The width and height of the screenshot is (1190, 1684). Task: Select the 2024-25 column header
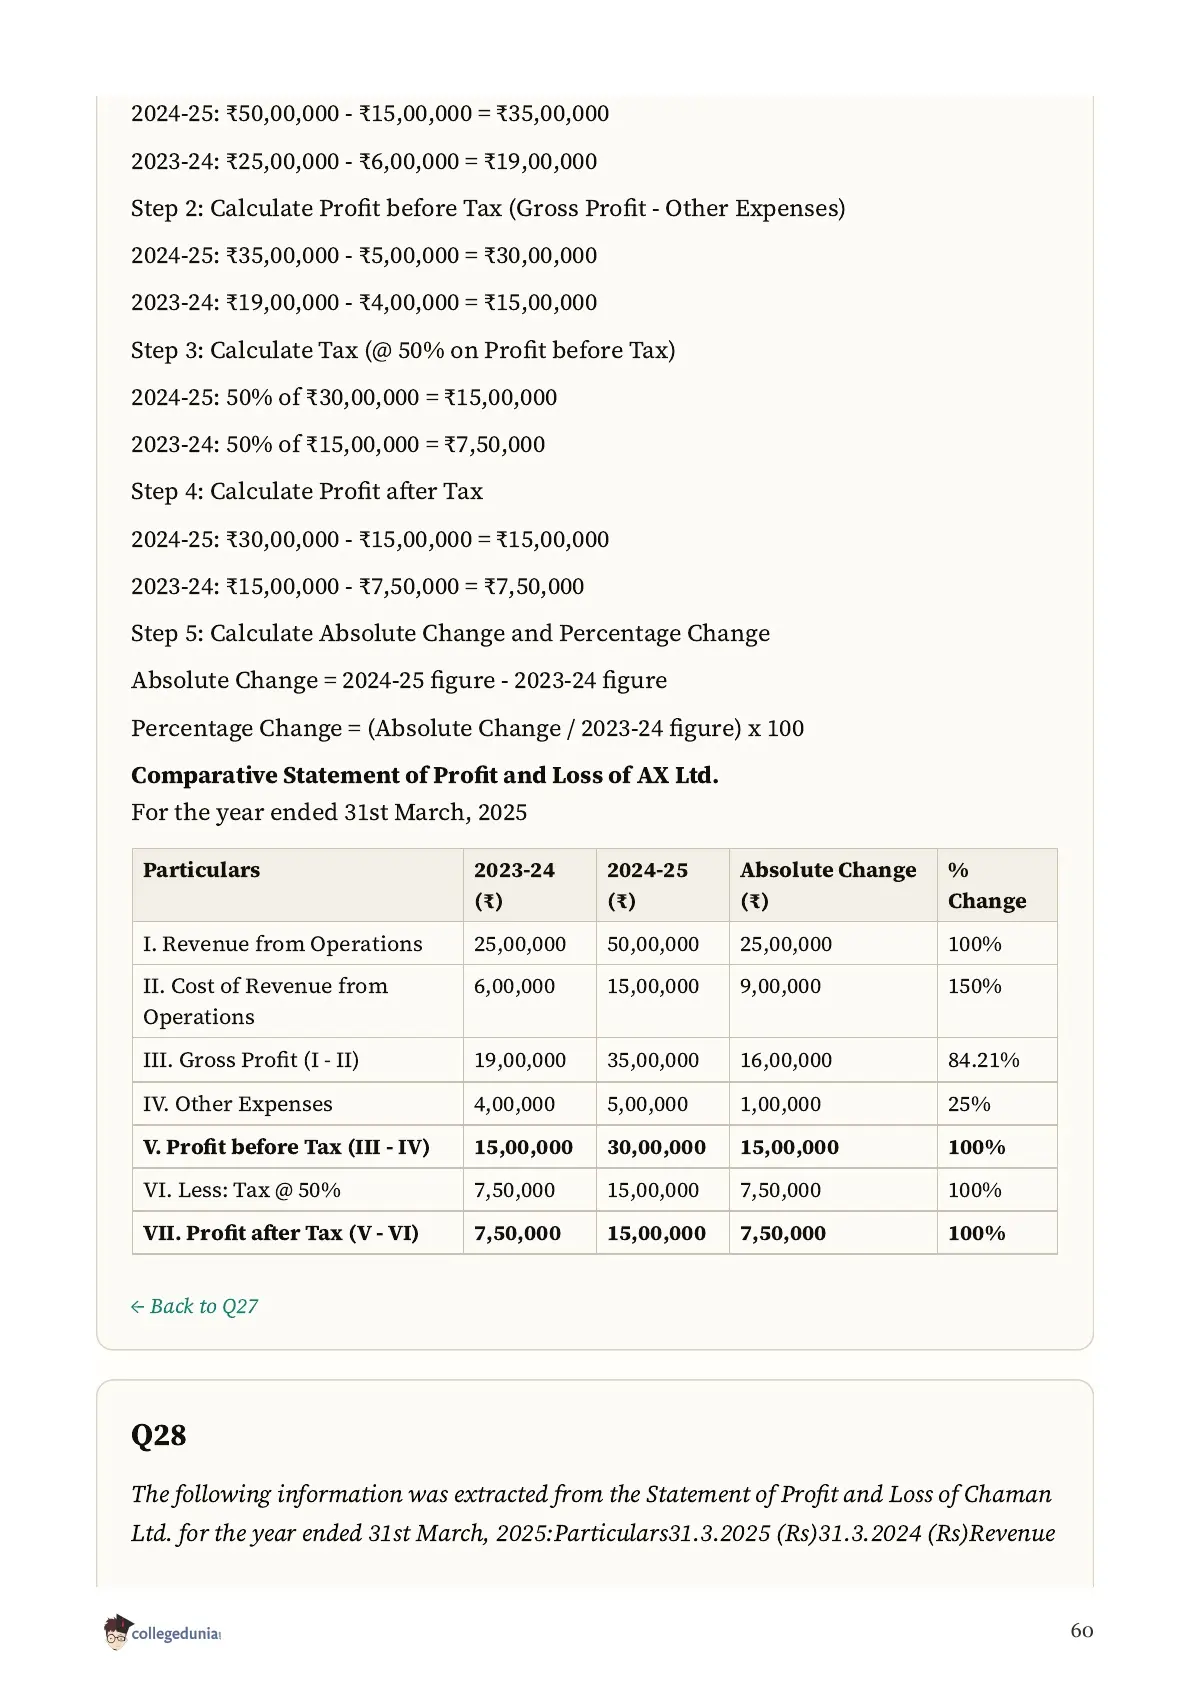pyautogui.click(x=647, y=885)
